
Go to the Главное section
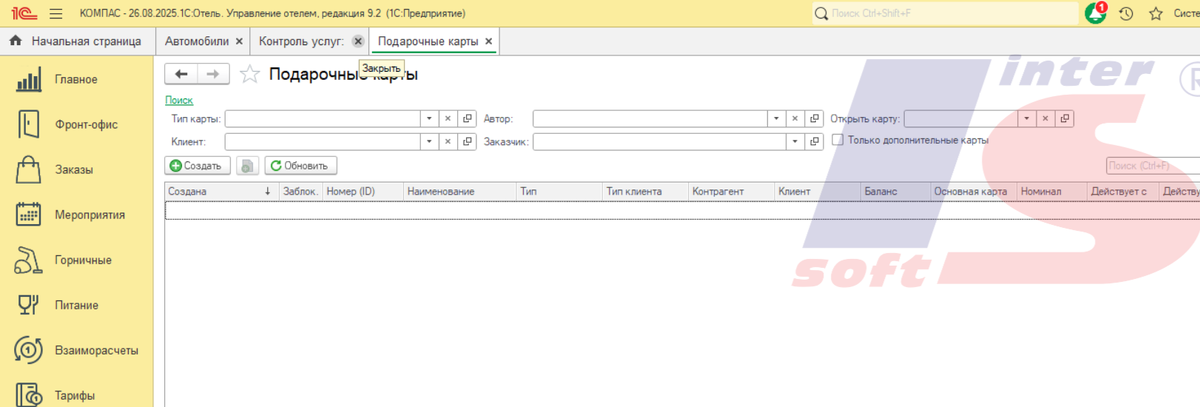pos(76,79)
